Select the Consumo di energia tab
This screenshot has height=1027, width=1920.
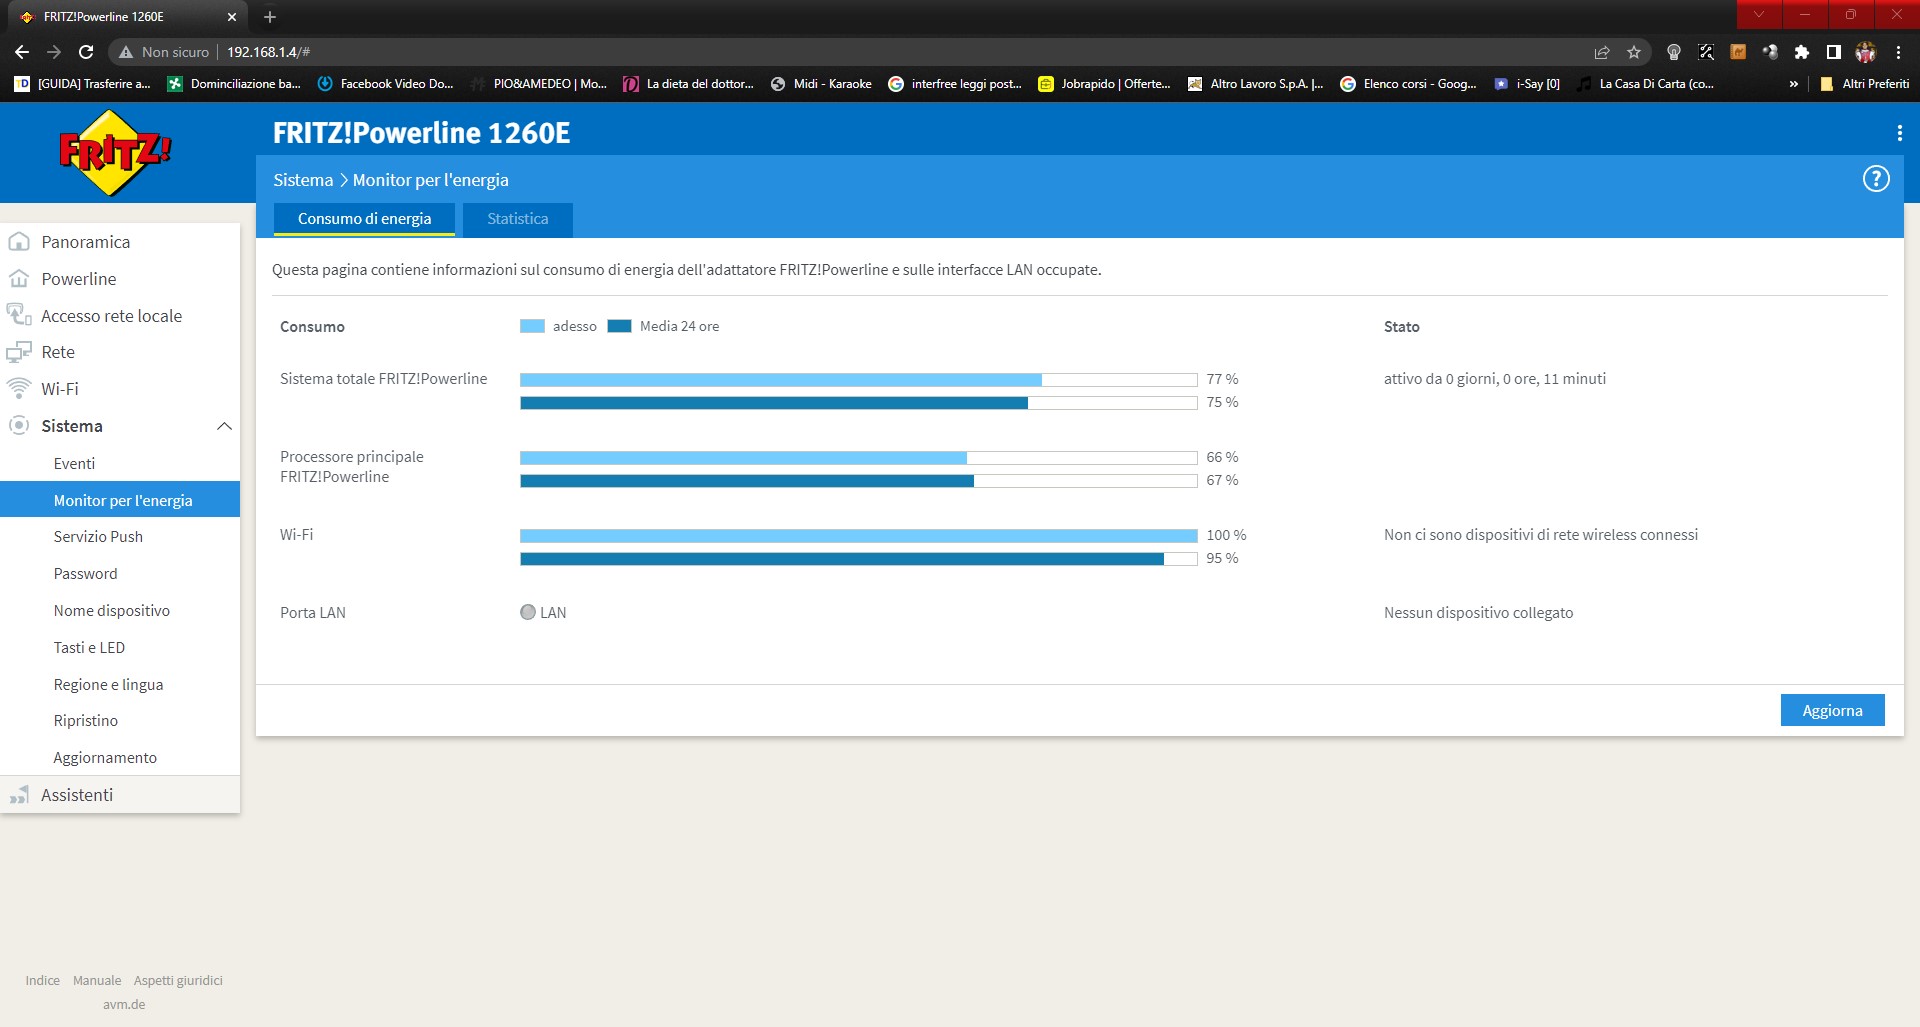pyautogui.click(x=364, y=219)
